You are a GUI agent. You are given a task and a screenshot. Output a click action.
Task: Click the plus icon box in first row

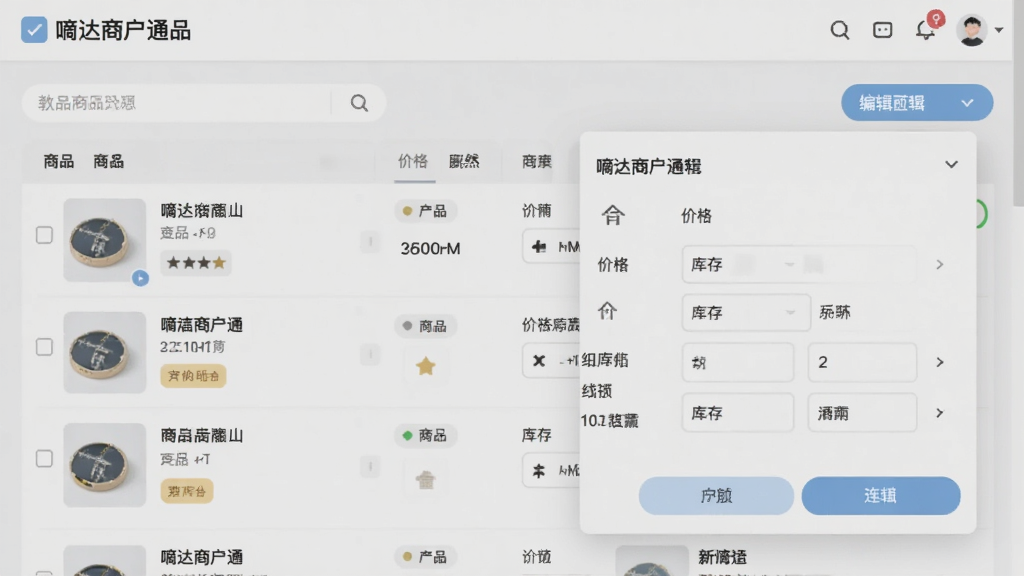click(551, 247)
